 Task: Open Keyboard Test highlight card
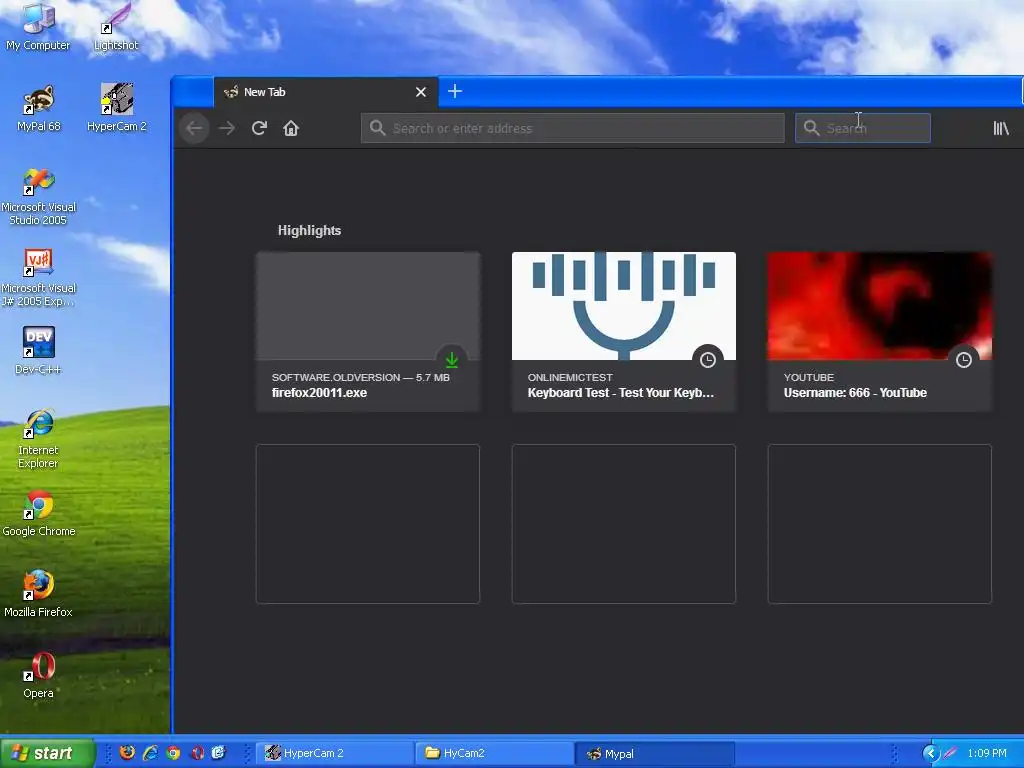pyautogui.click(x=624, y=332)
